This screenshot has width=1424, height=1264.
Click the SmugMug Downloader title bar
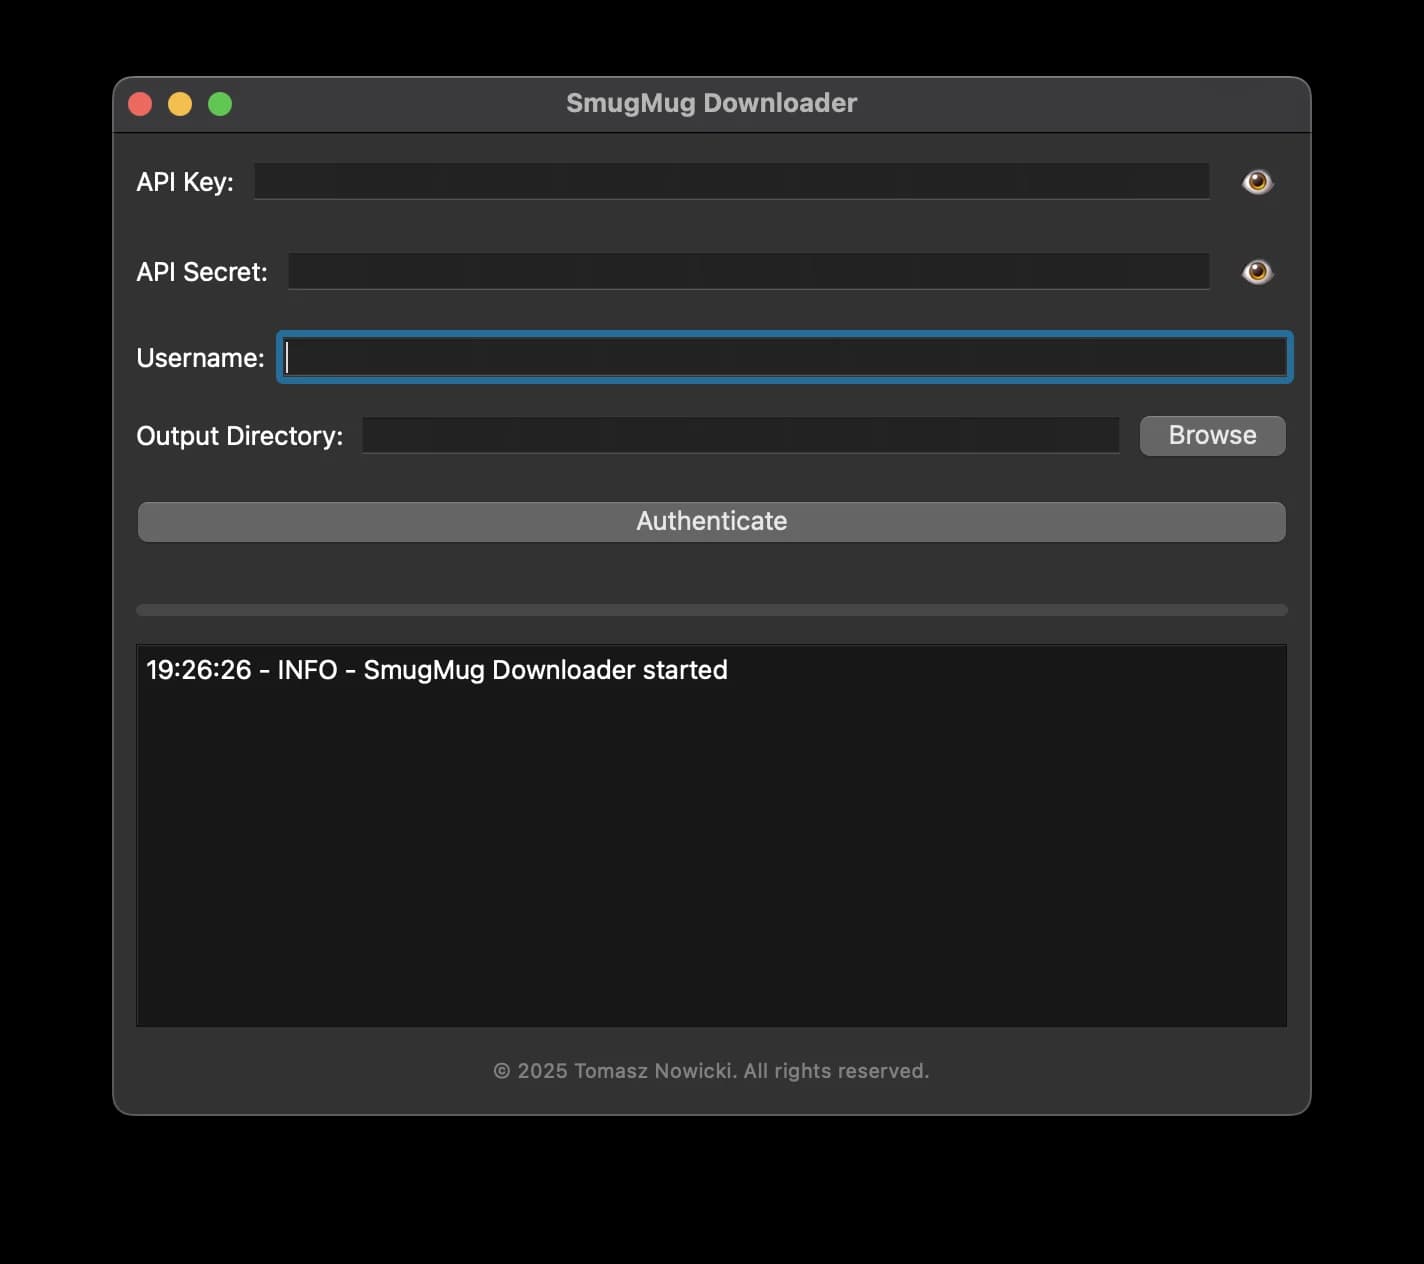[711, 103]
